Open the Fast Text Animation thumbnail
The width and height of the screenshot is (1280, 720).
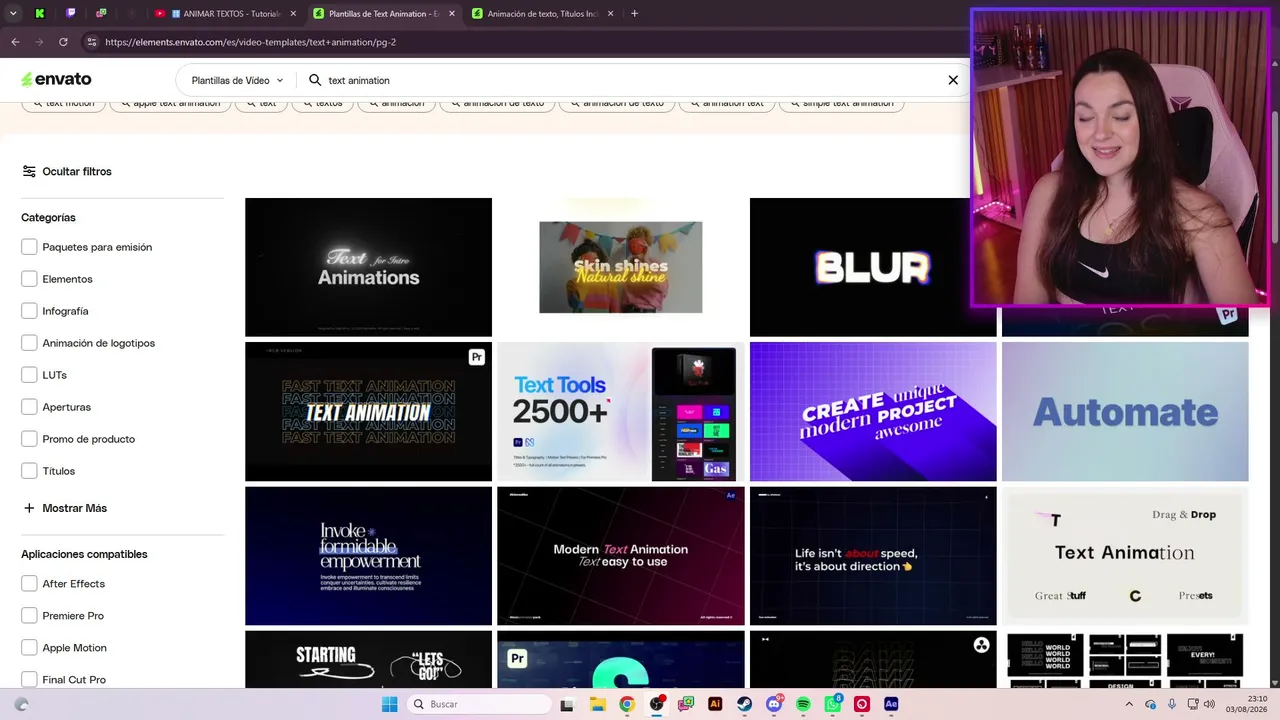[368, 411]
